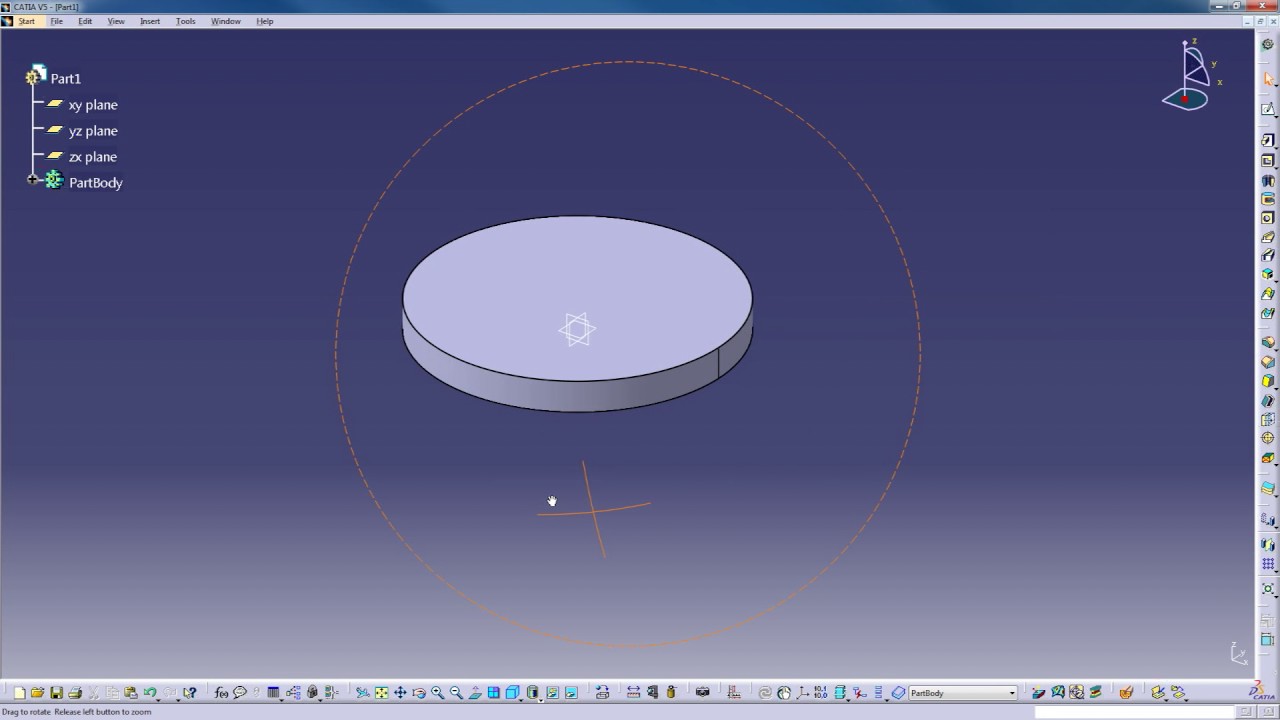Screen dimensions: 1280x720
Task: Open the Rectangular Pattern tool
Action: pos(1267,564)
